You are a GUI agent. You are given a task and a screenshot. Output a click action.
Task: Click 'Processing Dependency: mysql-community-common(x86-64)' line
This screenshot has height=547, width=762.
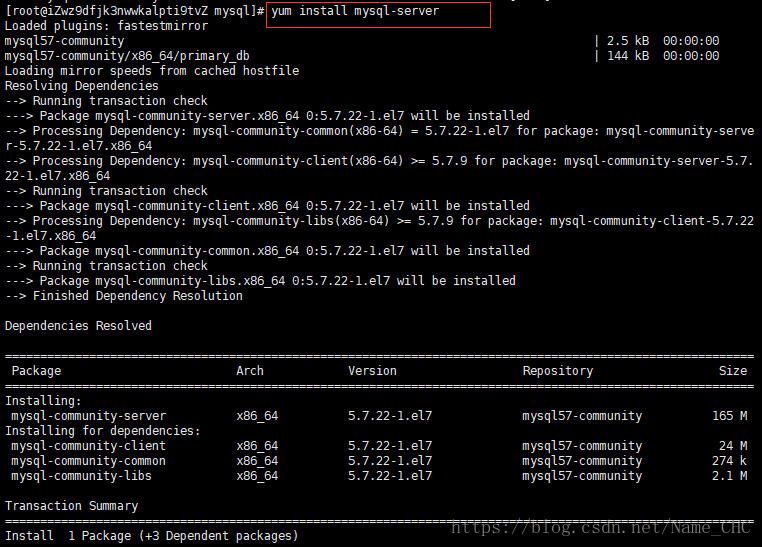tap(379, 138)
